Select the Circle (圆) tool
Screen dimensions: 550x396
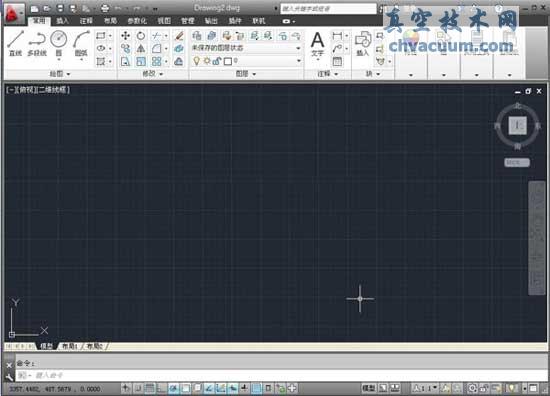(59, 43)
